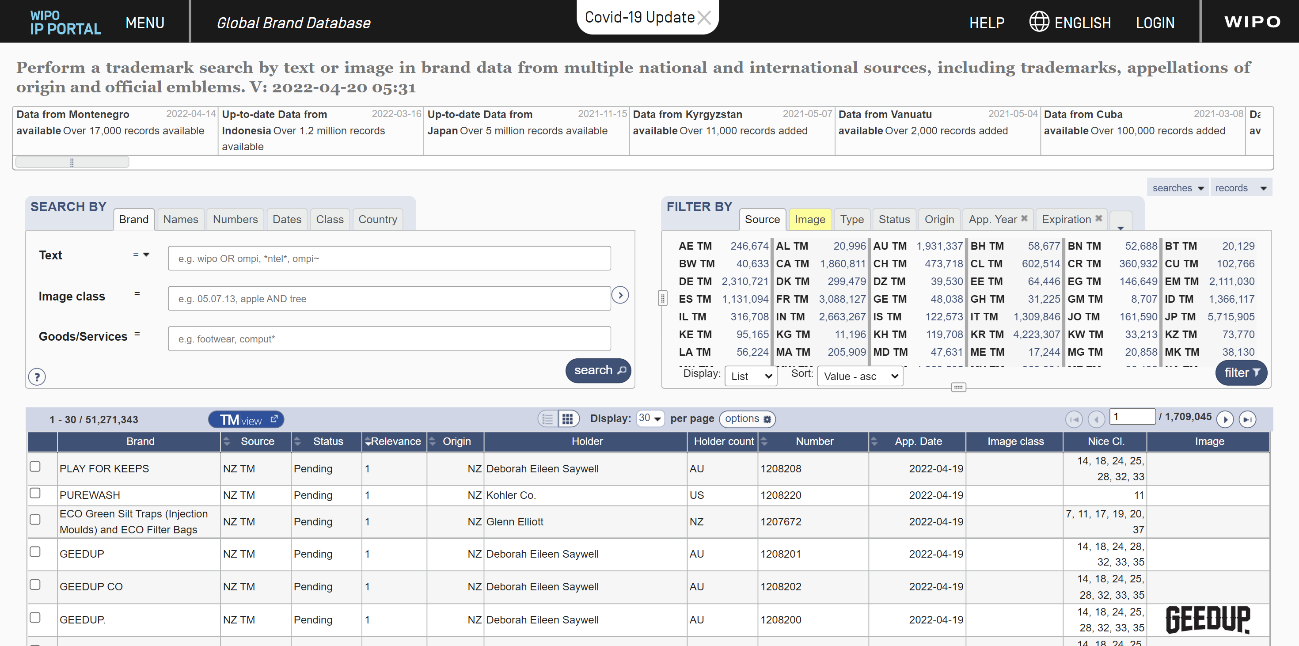1299x646 pixels.
Task: Close the Covid-19 Update banner
Action: (x=704, y=17)
